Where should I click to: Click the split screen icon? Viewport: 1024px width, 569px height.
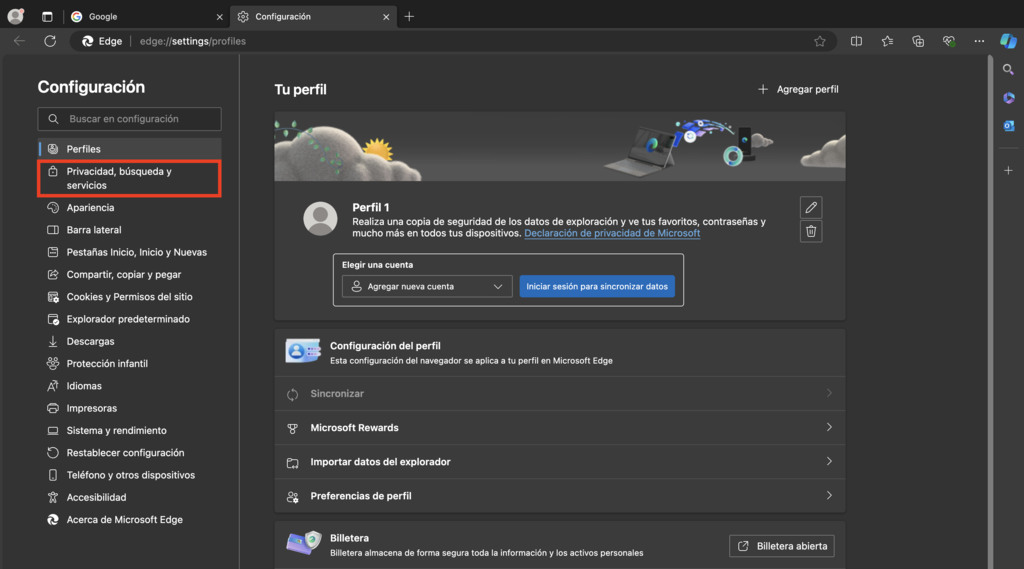(856, 41)
